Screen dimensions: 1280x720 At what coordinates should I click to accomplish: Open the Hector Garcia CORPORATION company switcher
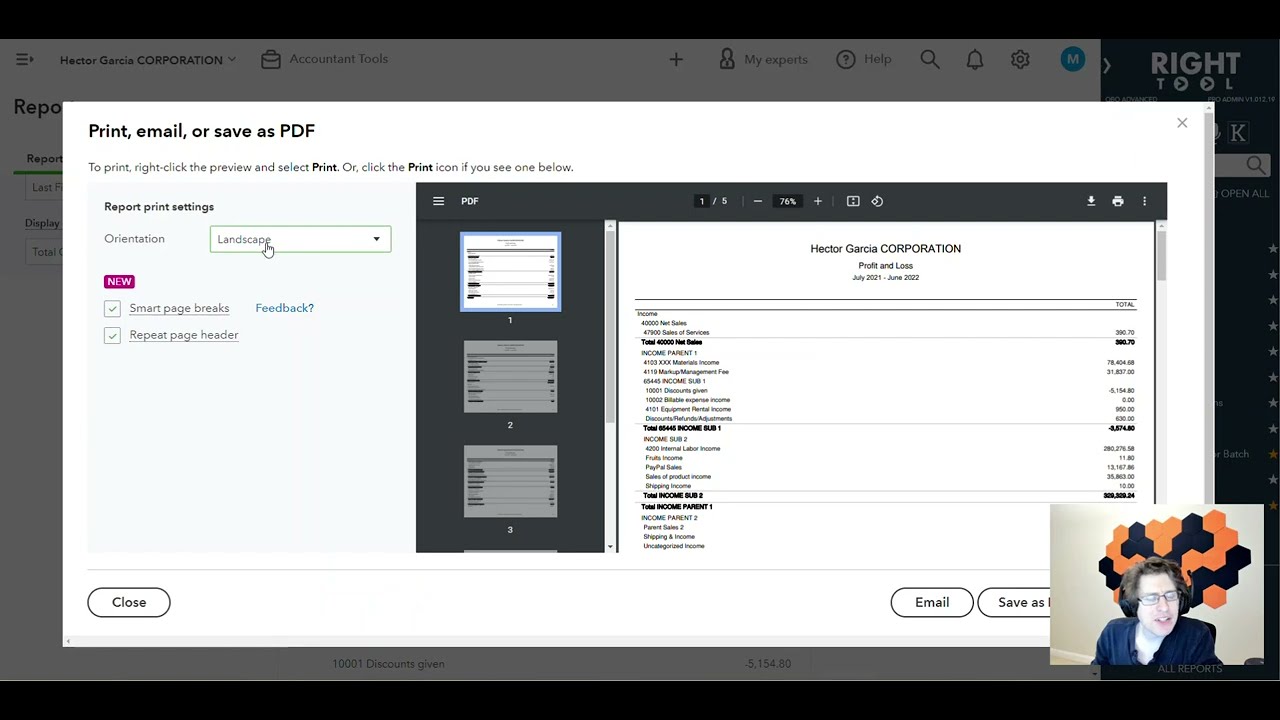(148, 60)
